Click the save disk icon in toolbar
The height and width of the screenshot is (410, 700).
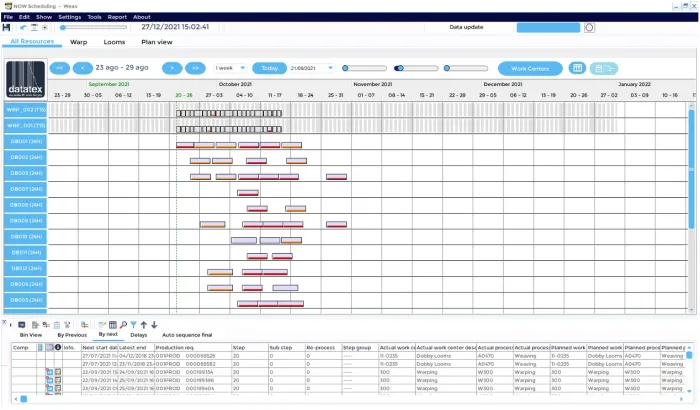pyautogui.click(x=8, y=27)
